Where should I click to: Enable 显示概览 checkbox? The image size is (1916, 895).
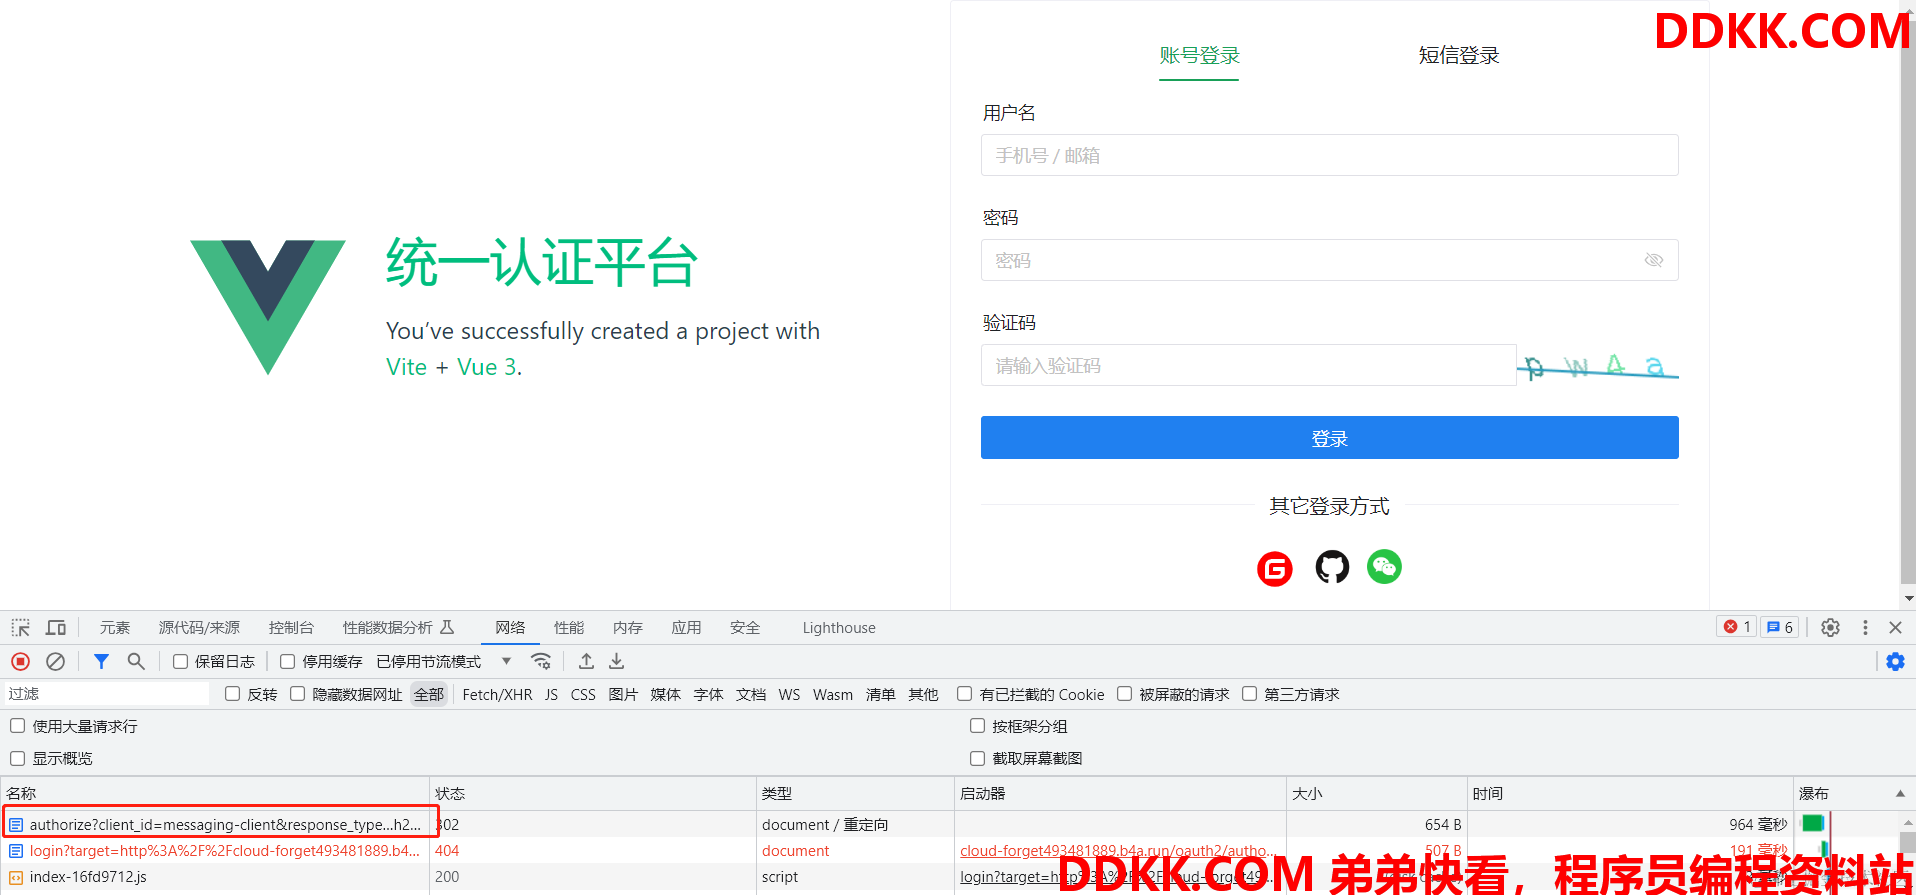(17, 758)
